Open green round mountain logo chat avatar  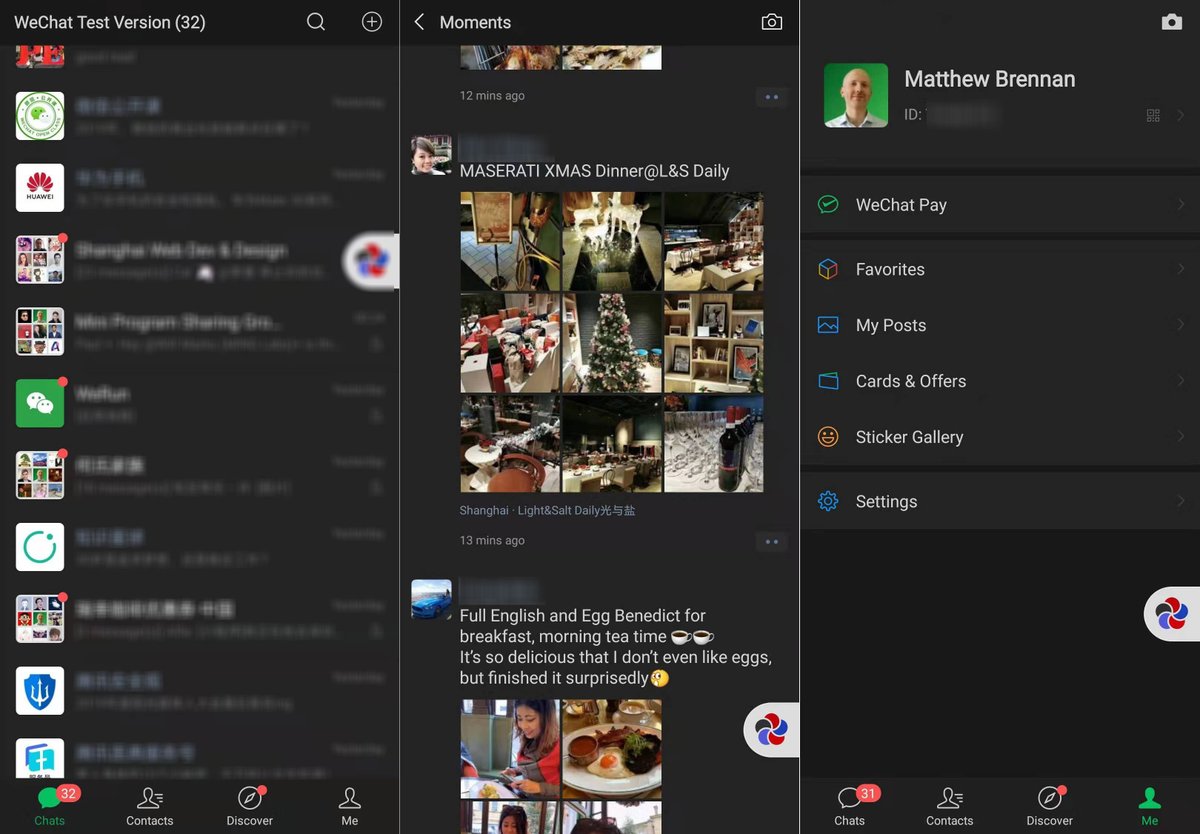(40, 116)
